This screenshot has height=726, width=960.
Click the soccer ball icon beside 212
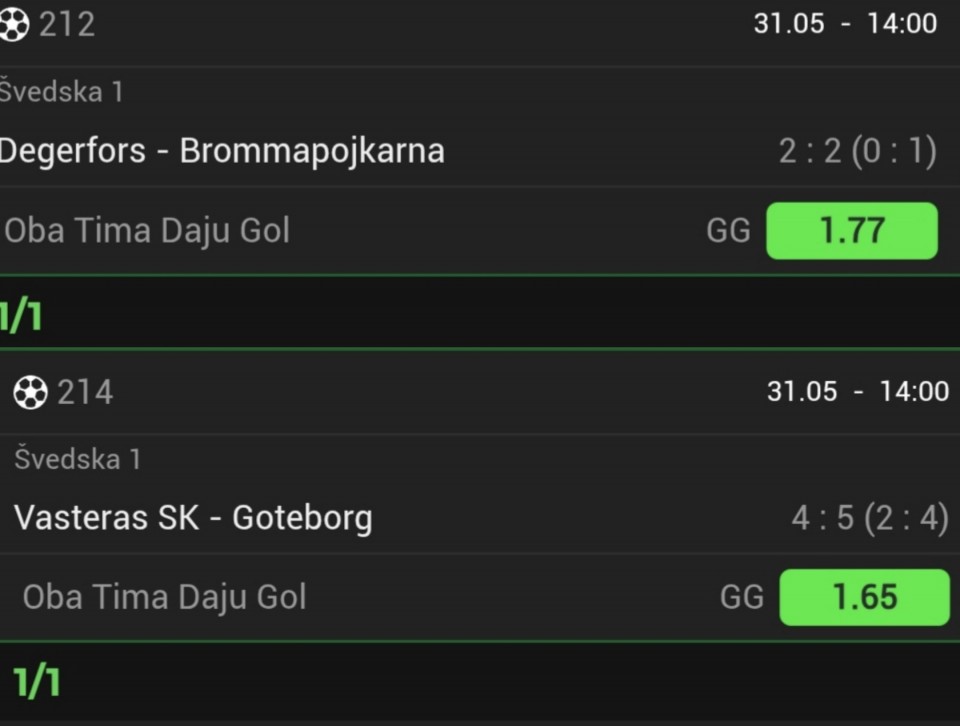[13, 24]
